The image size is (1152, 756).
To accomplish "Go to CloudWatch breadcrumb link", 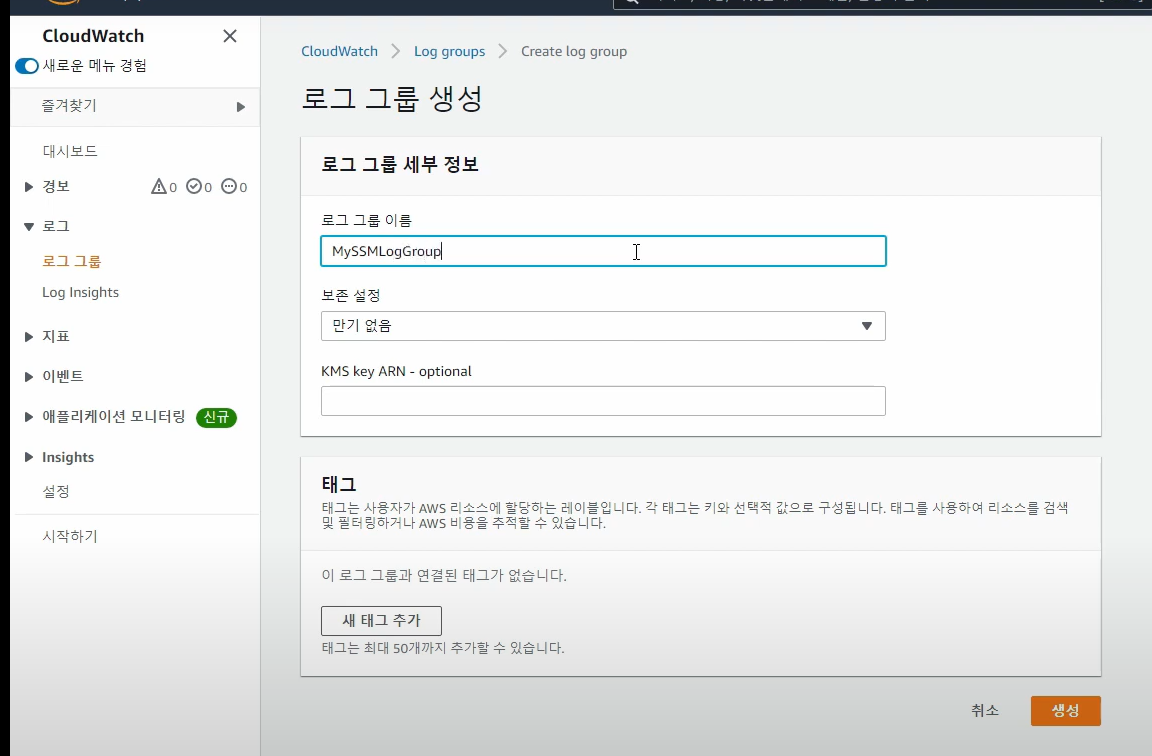I will pyautogui.click(x=339, y=51).
